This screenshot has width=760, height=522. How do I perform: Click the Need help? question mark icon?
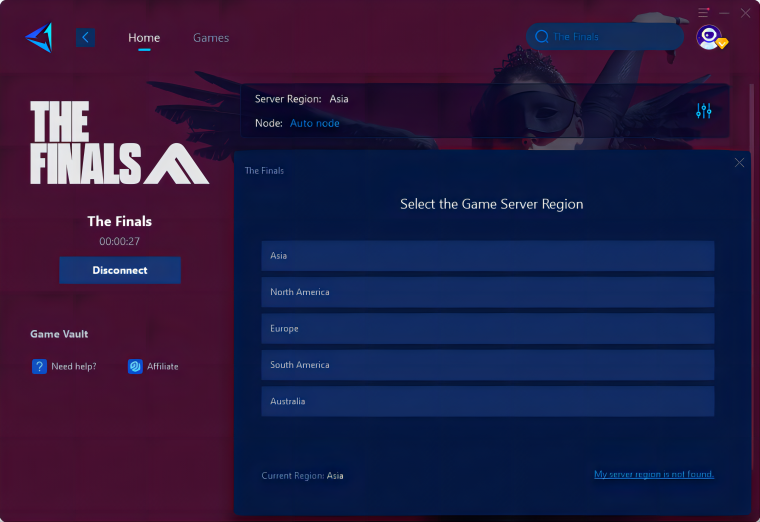coord(39,366)
